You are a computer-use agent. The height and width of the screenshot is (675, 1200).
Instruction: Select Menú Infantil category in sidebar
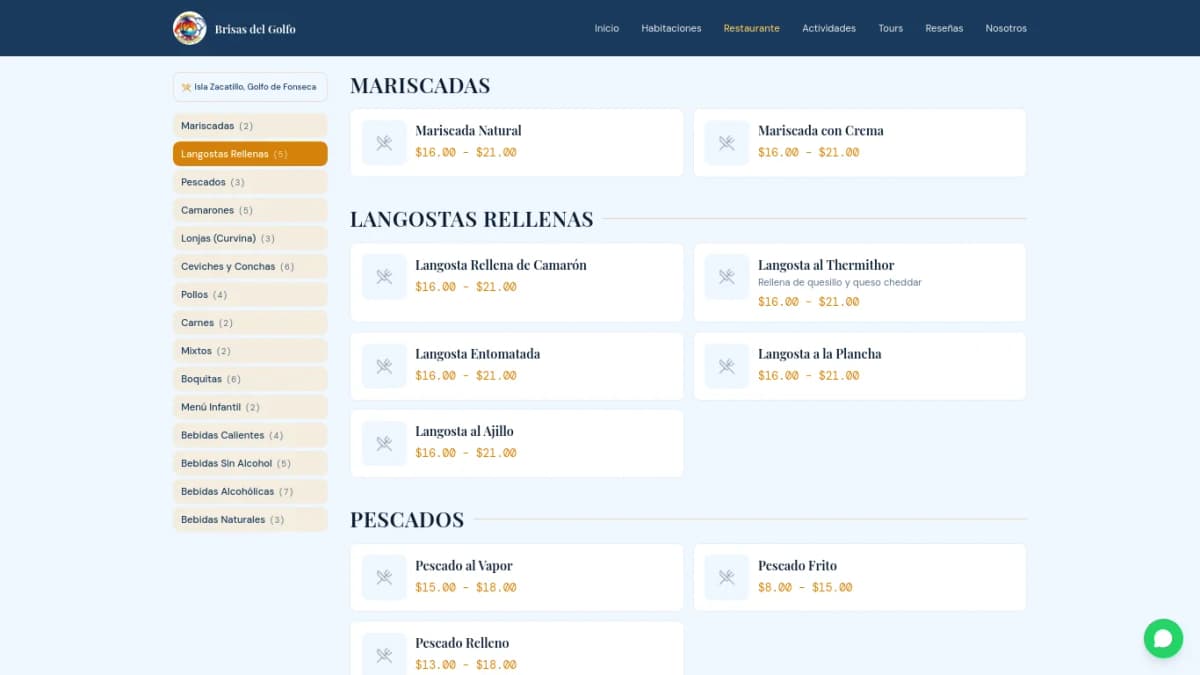pos(250,407)
